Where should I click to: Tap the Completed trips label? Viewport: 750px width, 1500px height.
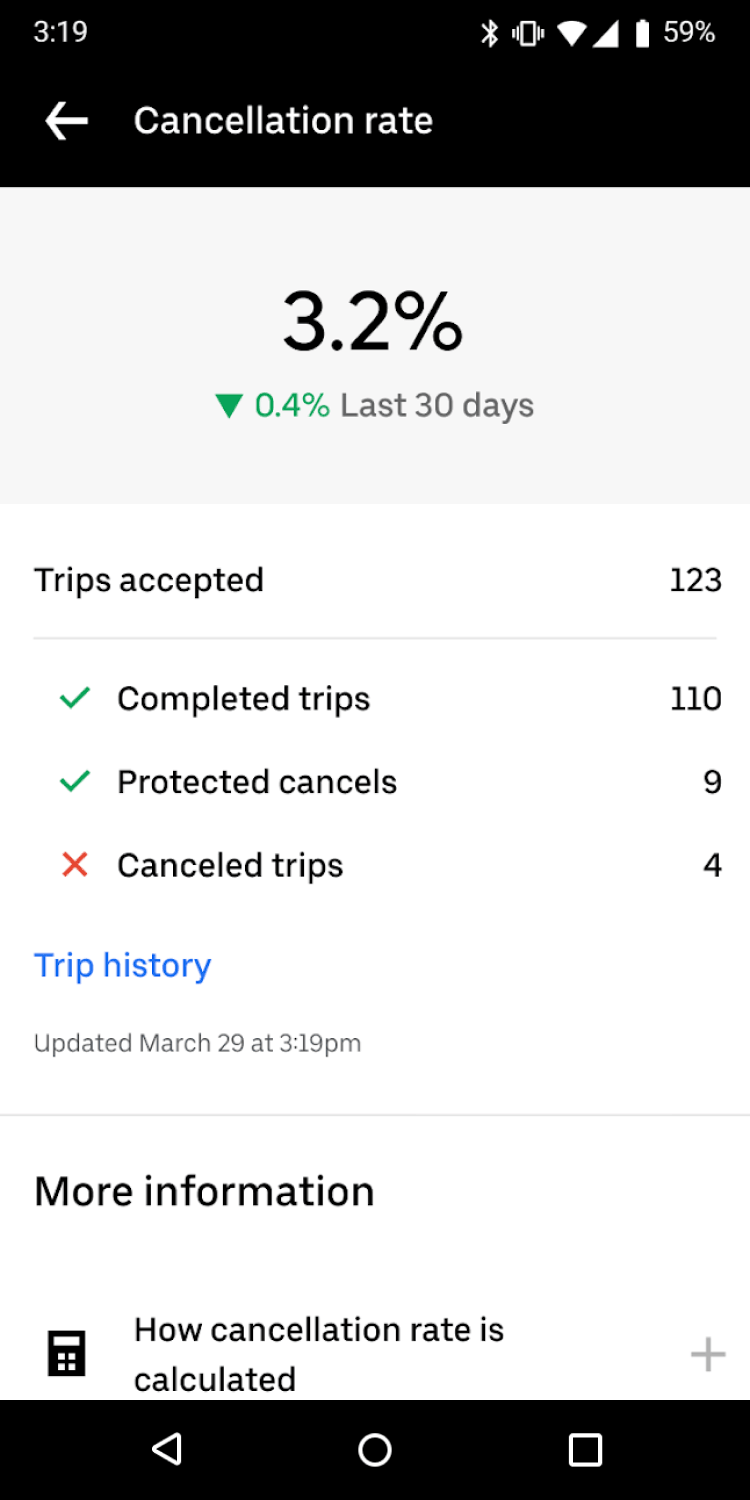point(243,698)
